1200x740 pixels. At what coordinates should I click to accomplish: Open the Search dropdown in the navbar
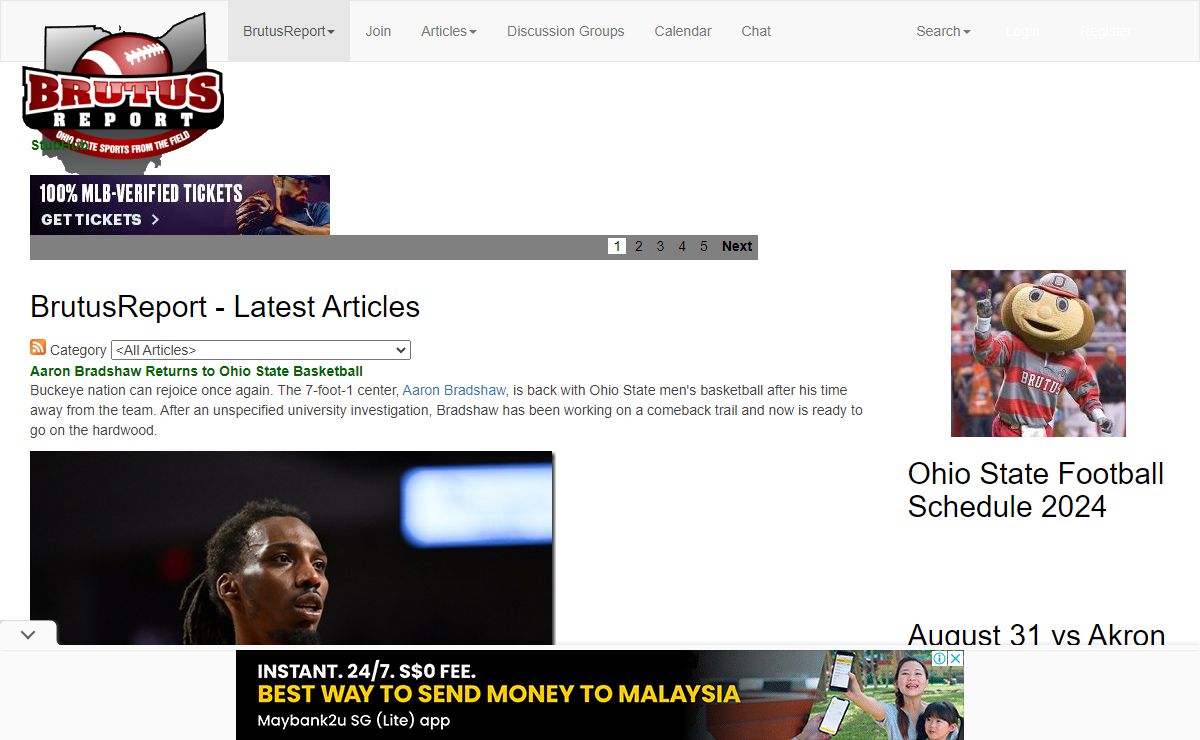[943, 31]
